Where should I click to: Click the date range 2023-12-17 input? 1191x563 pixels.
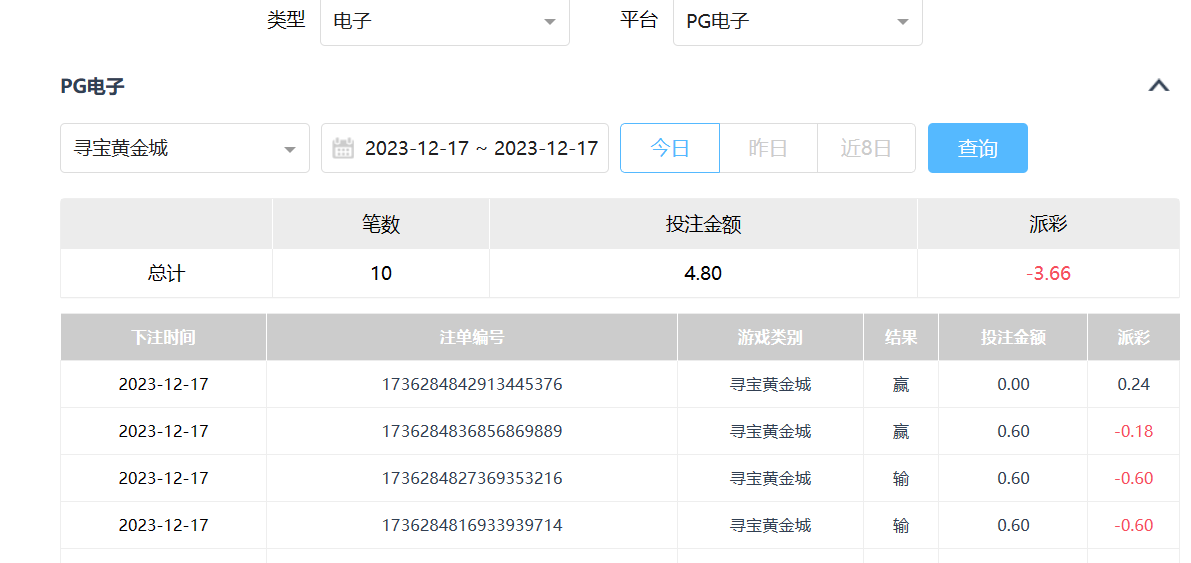click(x=481, y=149)
